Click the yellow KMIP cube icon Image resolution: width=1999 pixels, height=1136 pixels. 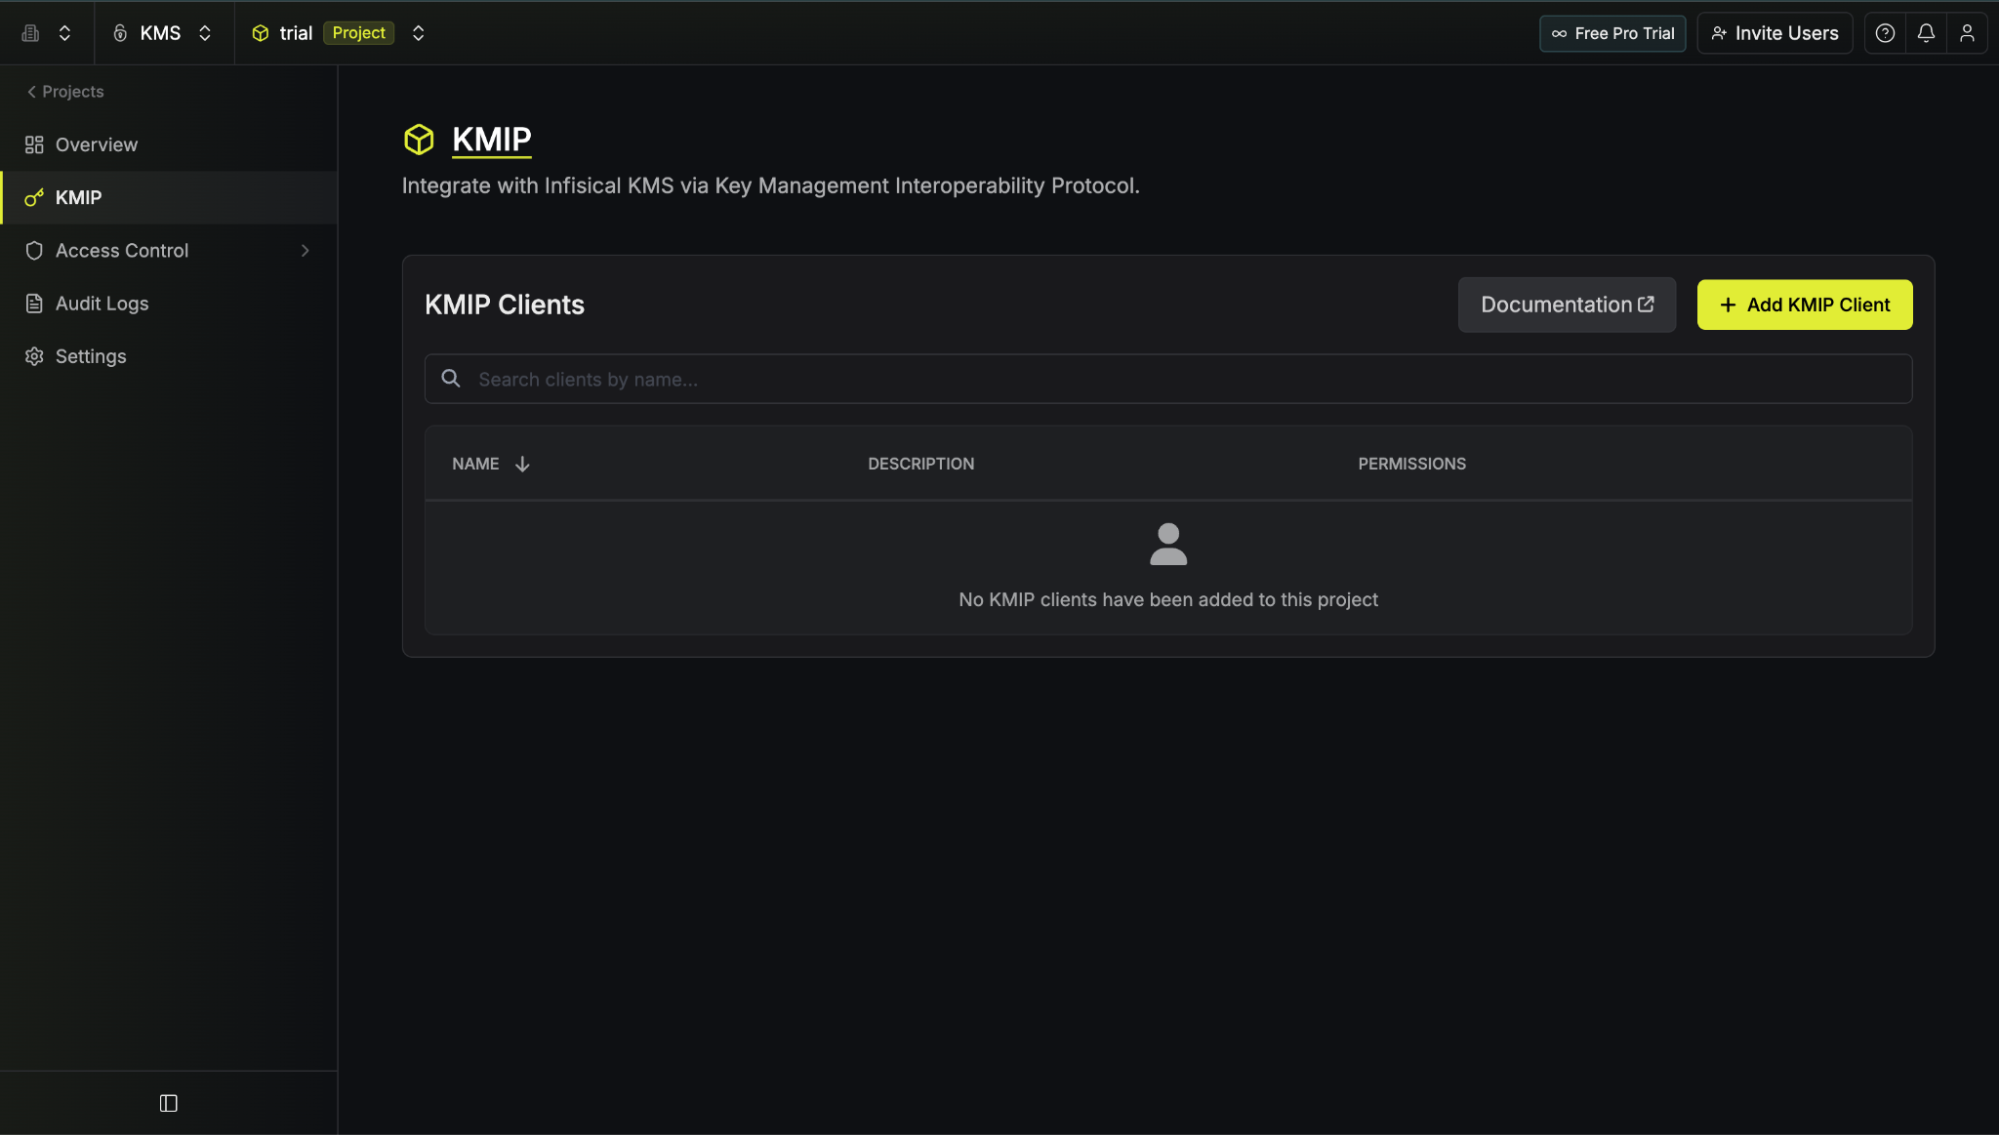point(419,139)
